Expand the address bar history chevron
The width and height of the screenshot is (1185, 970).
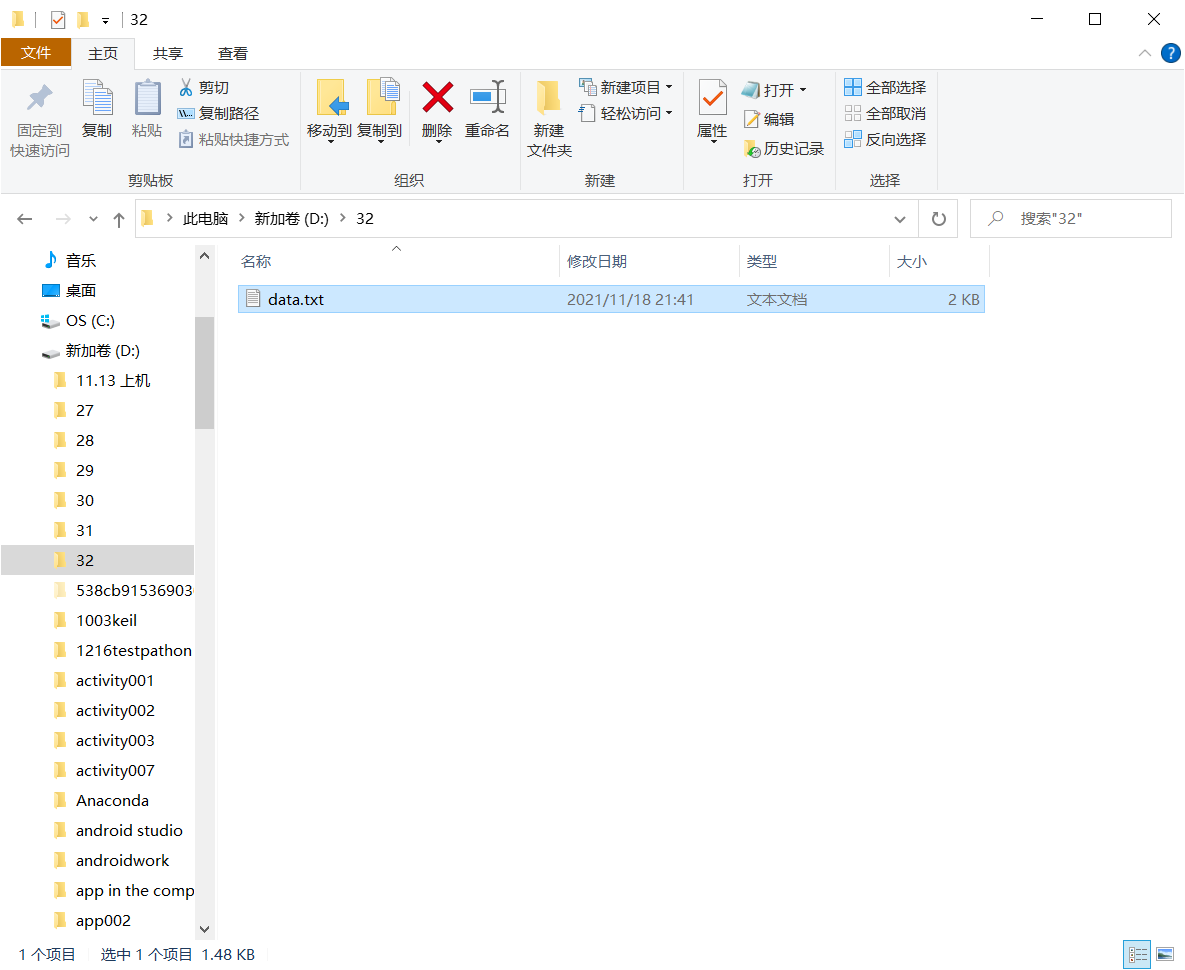[x=899, y=218]
